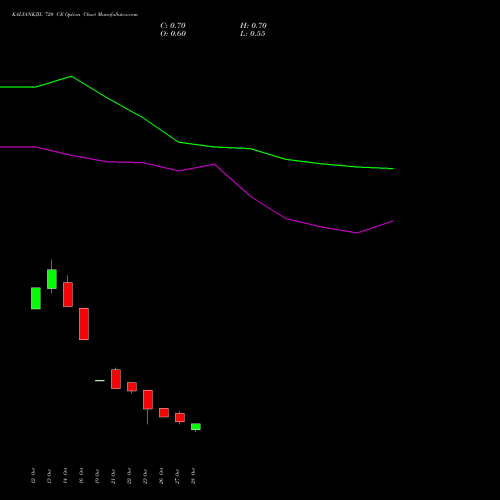Click the '19 Oct' date label
Image resolution: width=500 pixels, height=500 pixels.
pos(97,476)
